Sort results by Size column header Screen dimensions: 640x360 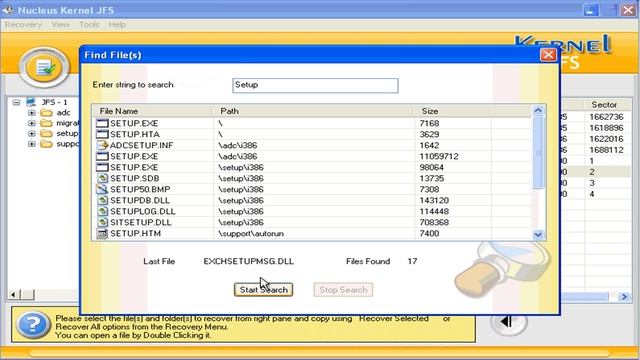tap(452, 111)
